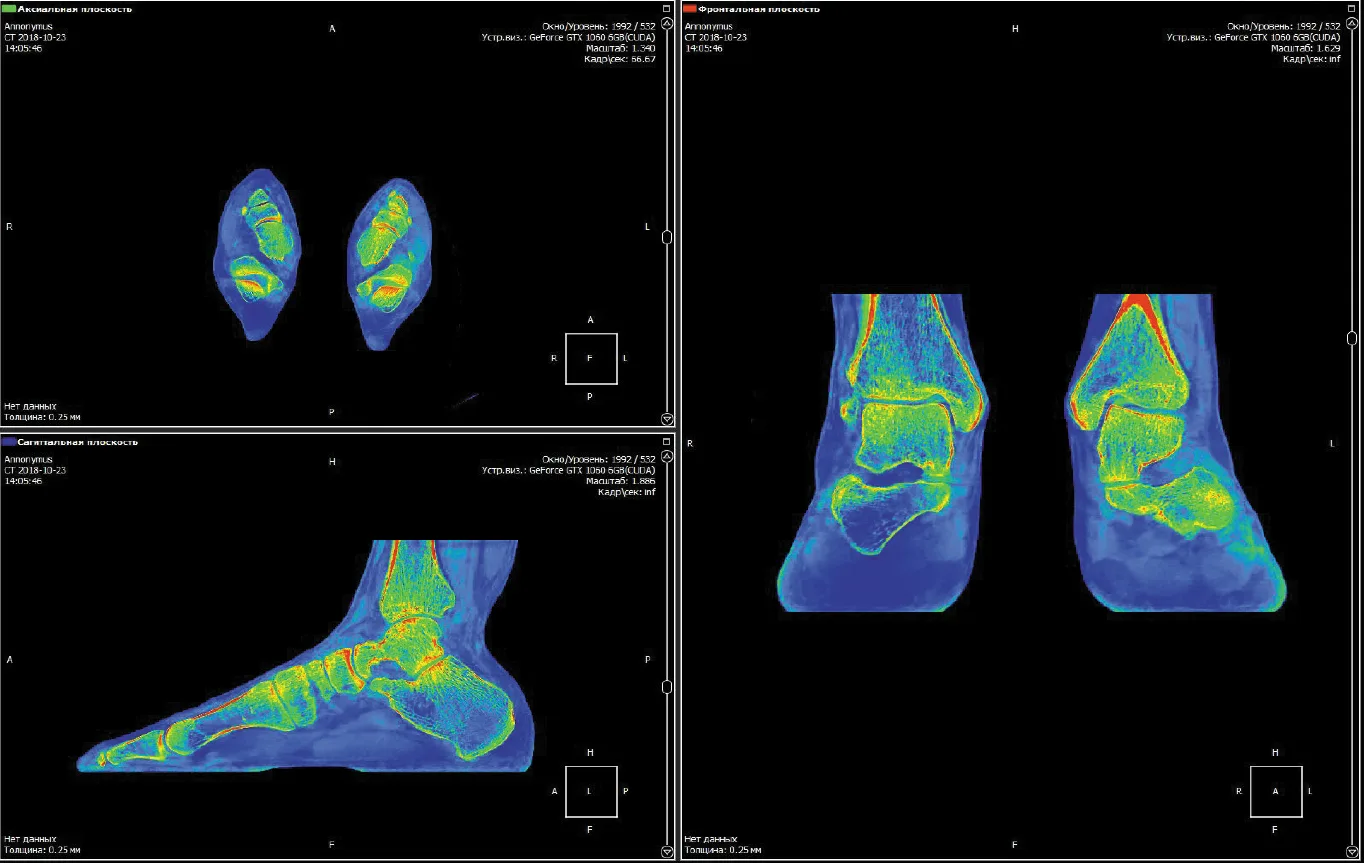
Task: Maximize the Фронтальная плоскость viewport
Action: 1351,8
